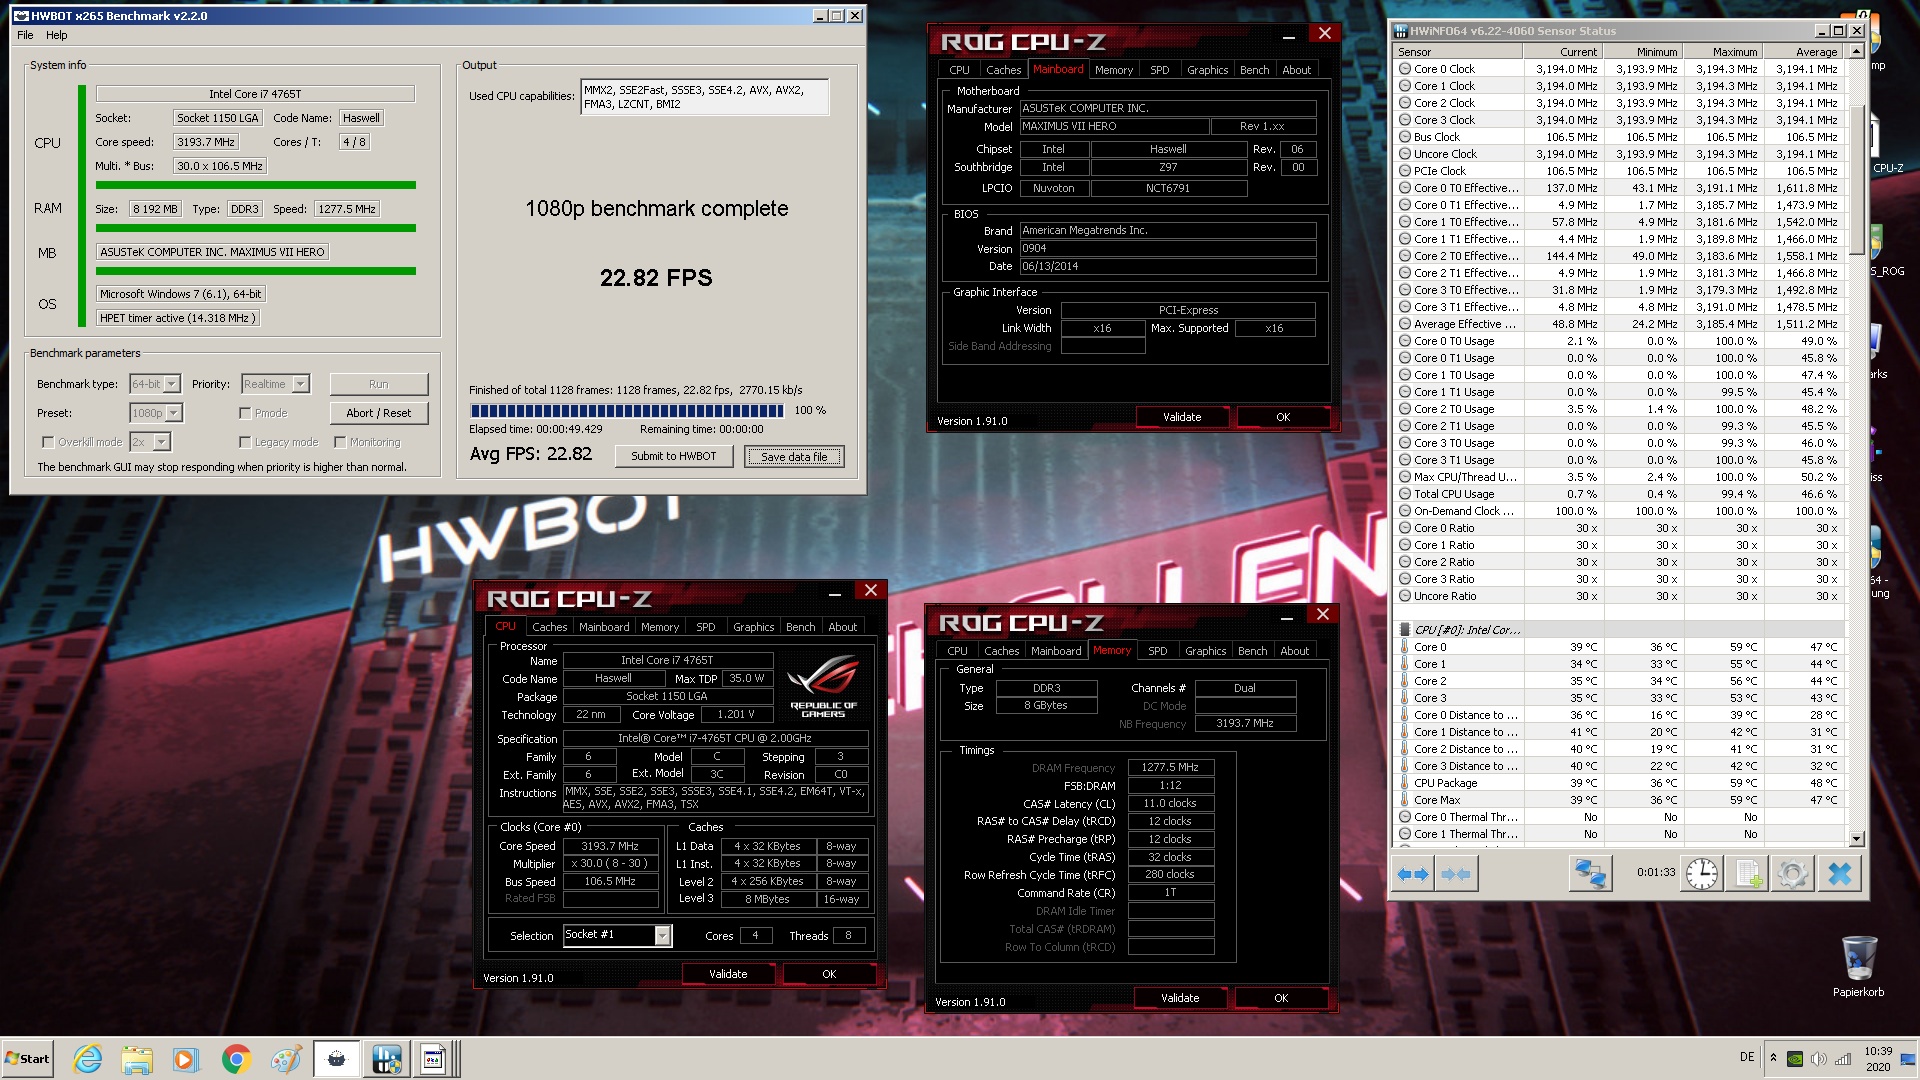Click Validate in CPU-Z CPU window
This screenshot has height=1080, width=1920.
coord(728,974)
